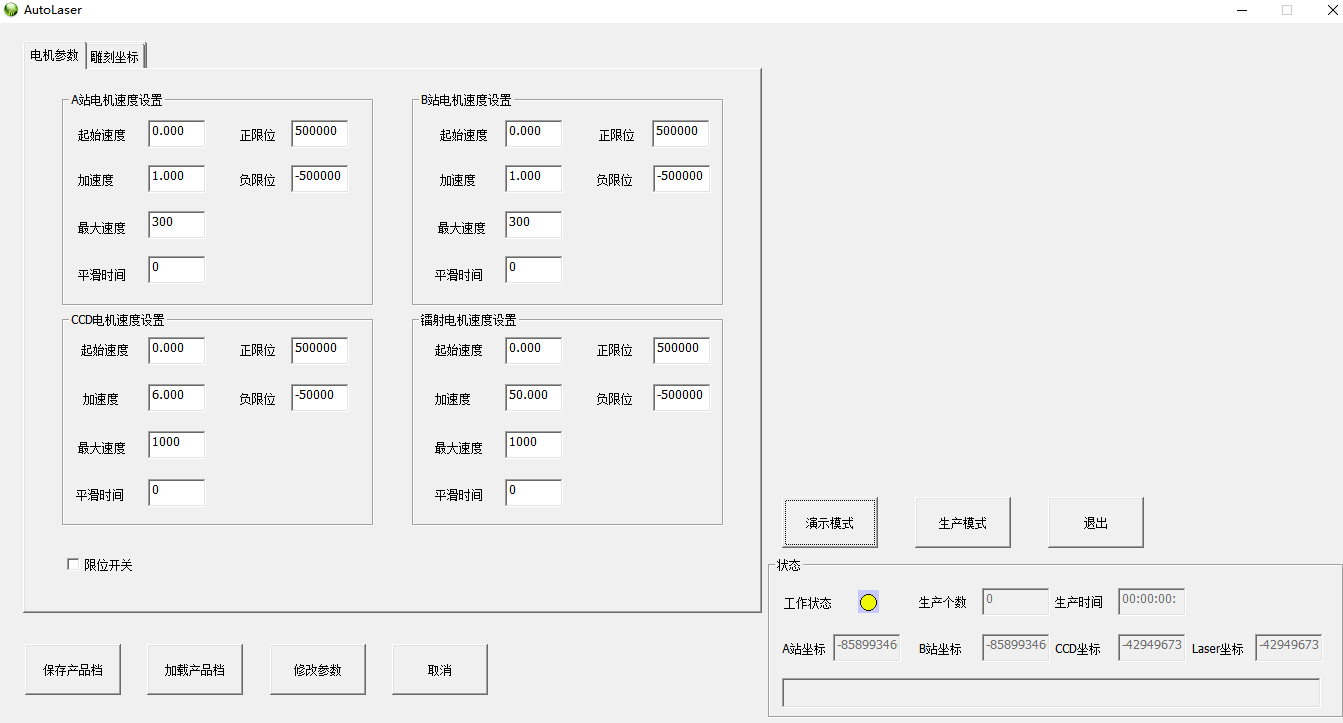Focus 镭射电机 起始速度 field

tap(534, 351)
